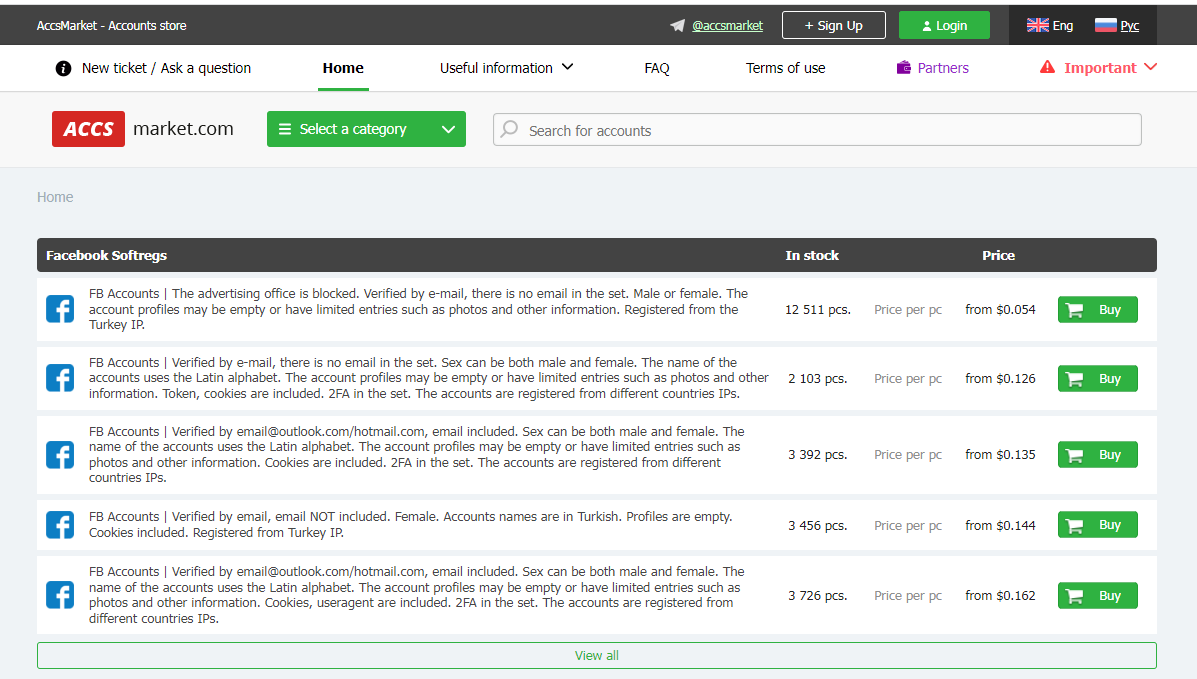
Task: Click the Telegram paper plane icon
Action: point(677,25)
